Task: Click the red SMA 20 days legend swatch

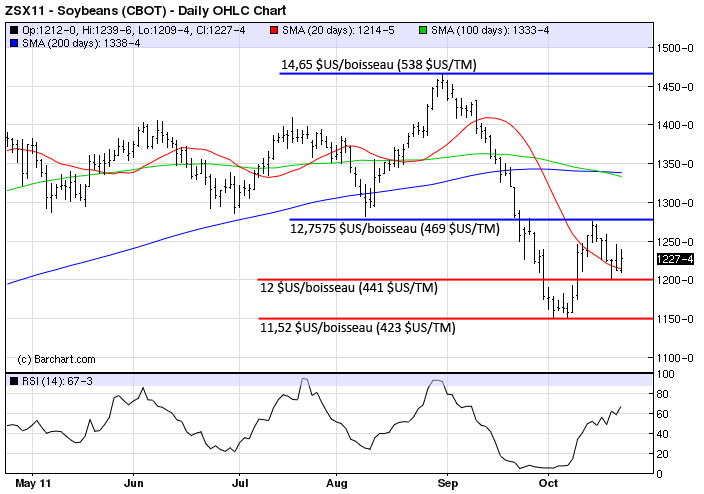Action: pyautogui.click(x=276, y=31)
